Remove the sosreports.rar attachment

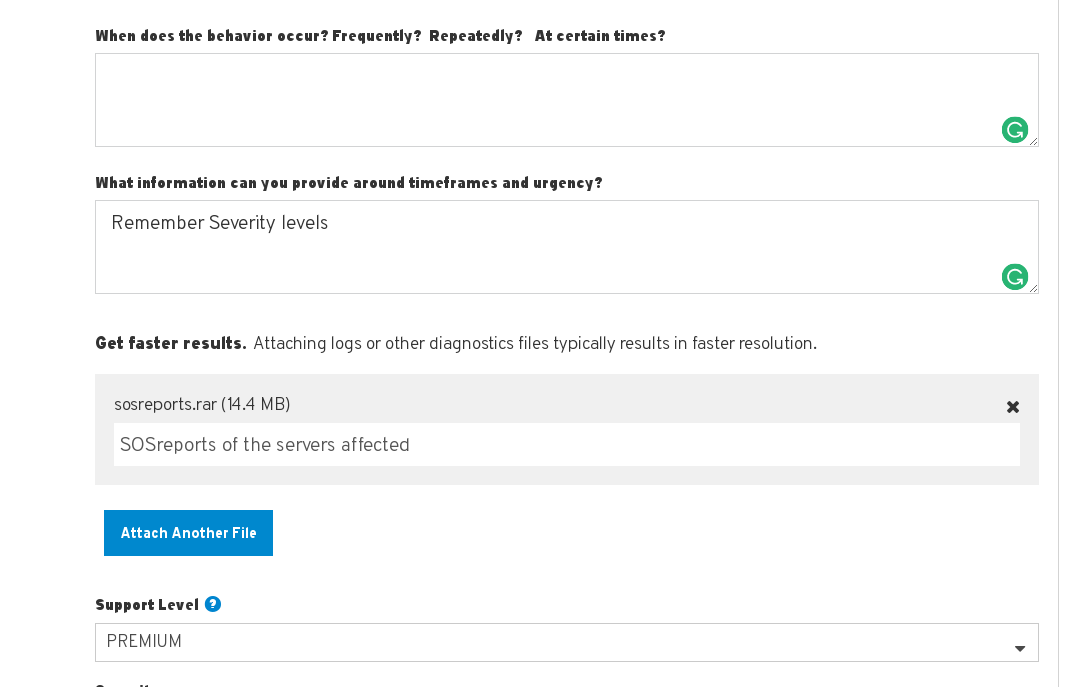1013,407
